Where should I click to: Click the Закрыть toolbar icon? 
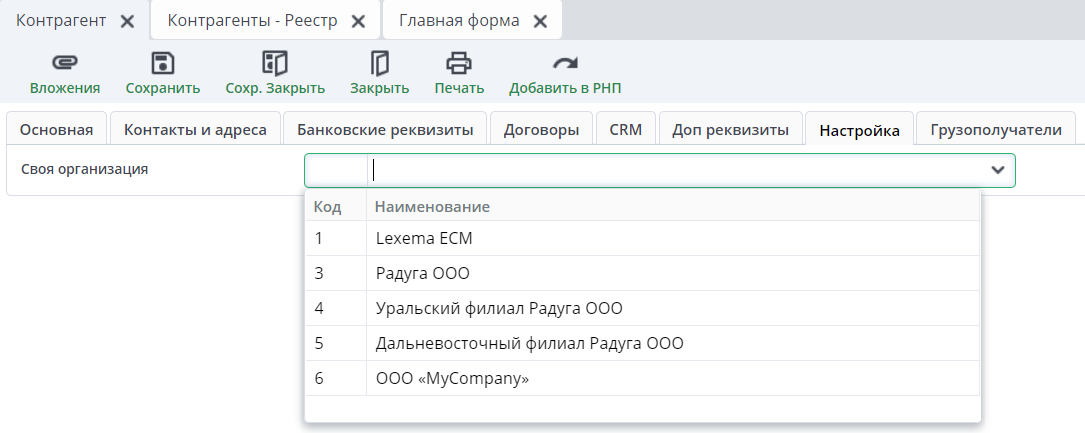click(379, 64)
